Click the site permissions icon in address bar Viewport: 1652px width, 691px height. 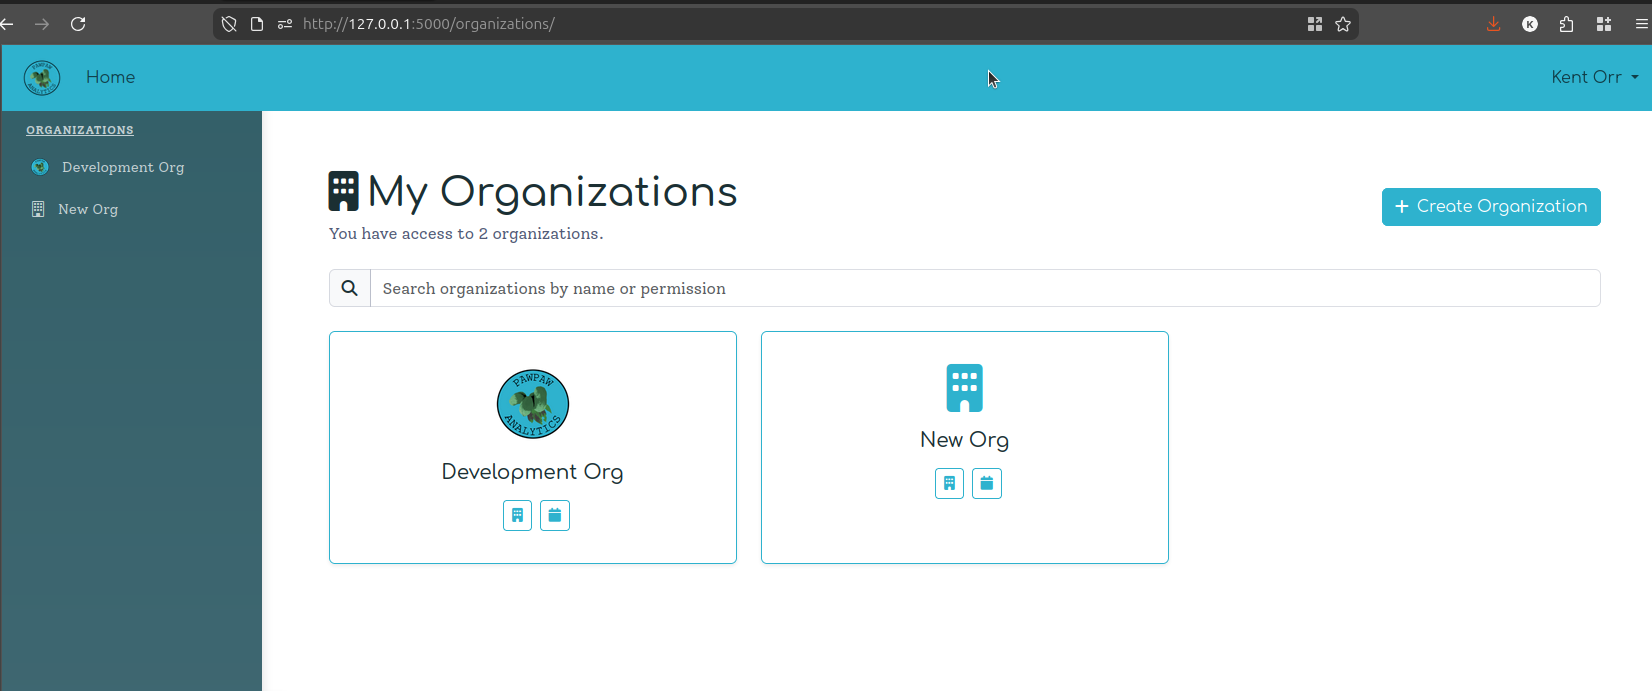point(285,24)
